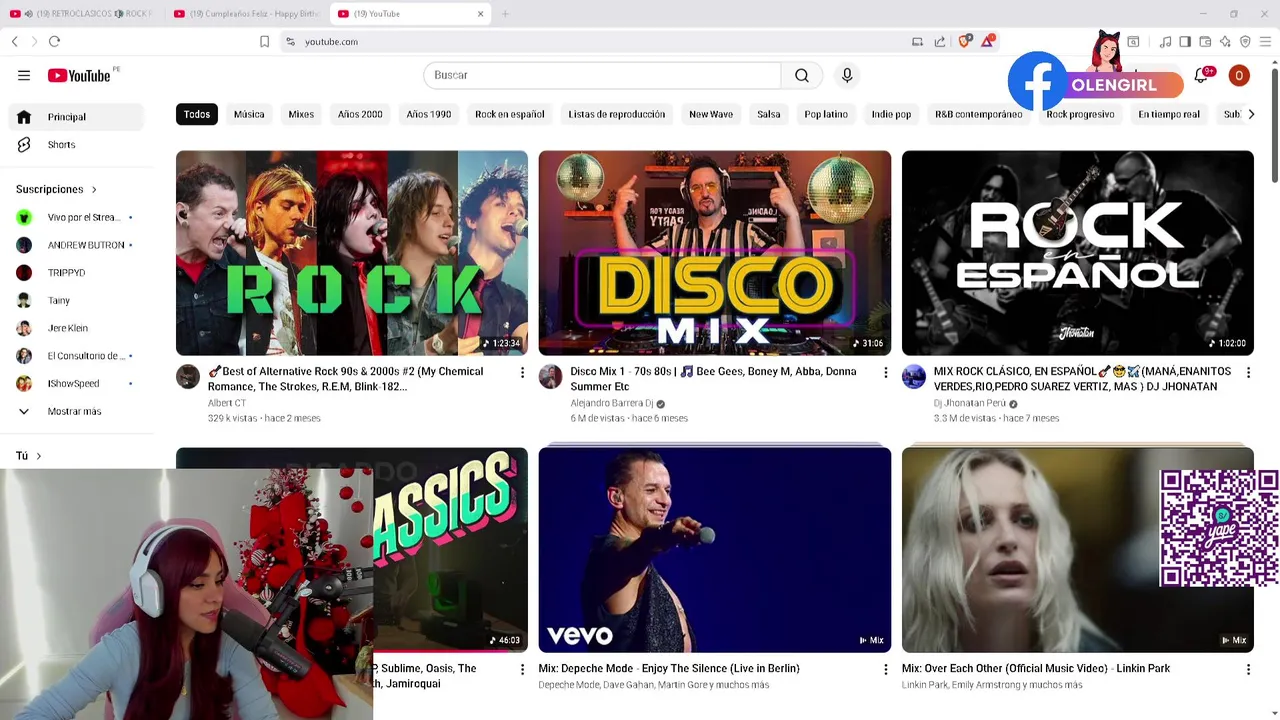
Task: Open options for Linkin Park mix
Action: point(1248,669)
